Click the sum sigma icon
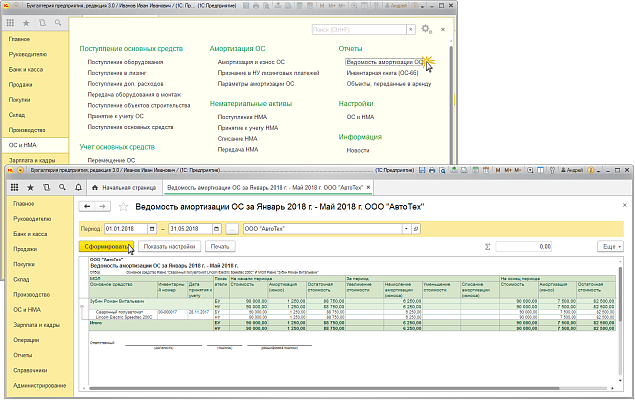The height and width of the screenshot is (400, 635). pos(487,246)
